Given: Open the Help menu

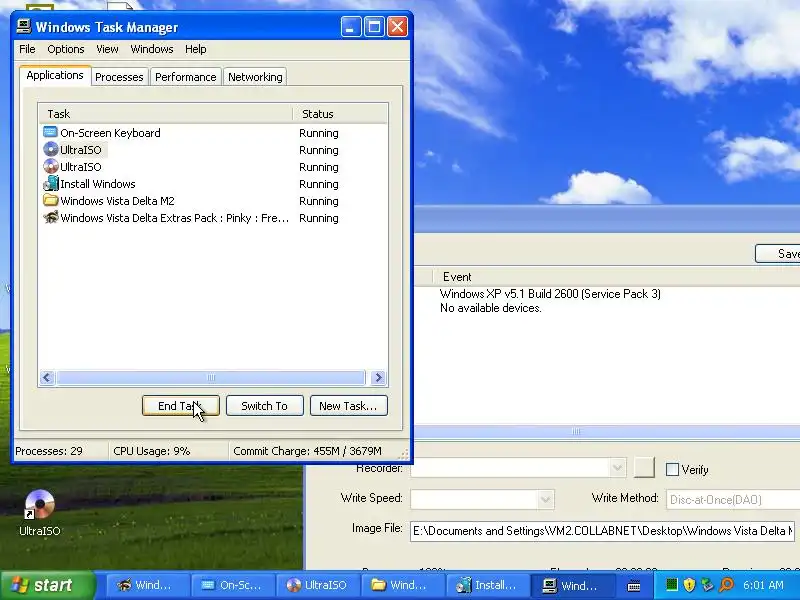Looking at the screenshot, I should [195, 49].
